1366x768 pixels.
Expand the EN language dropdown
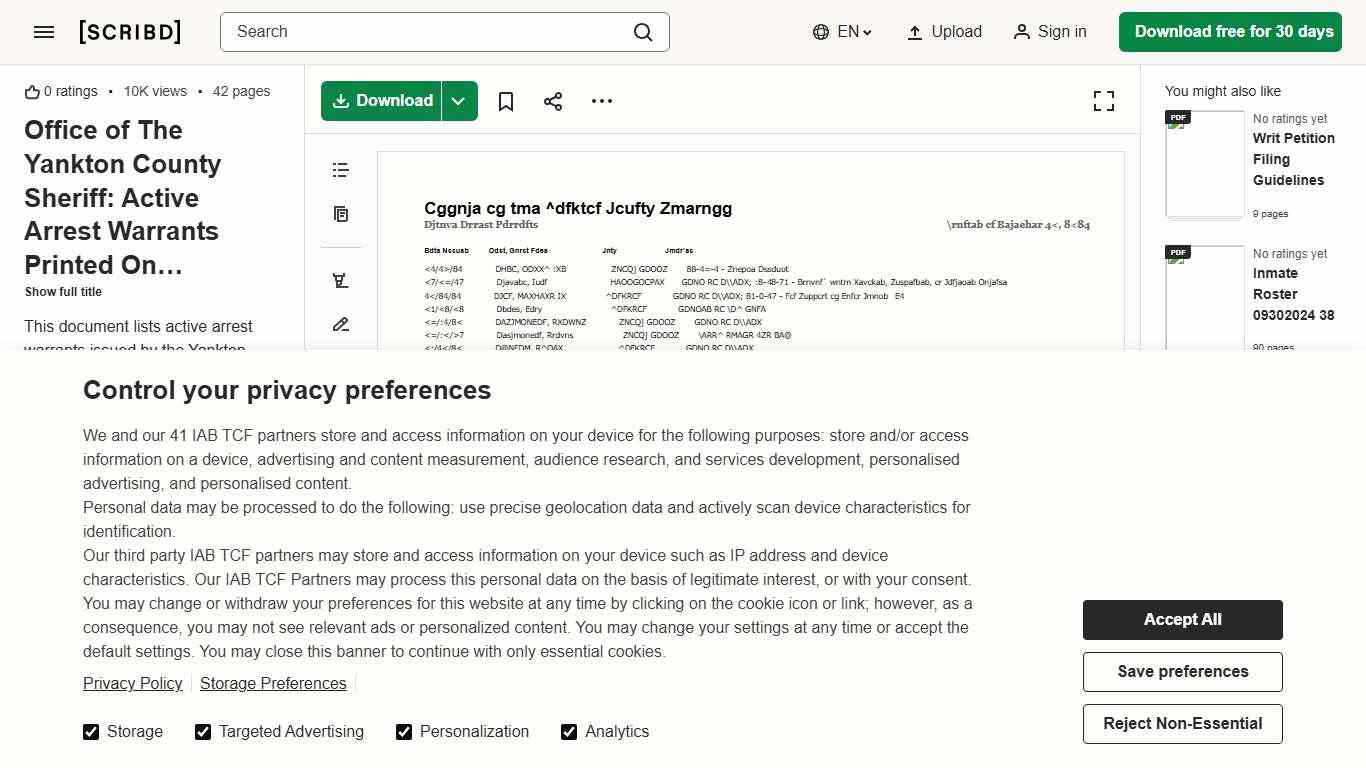[843, 32]
